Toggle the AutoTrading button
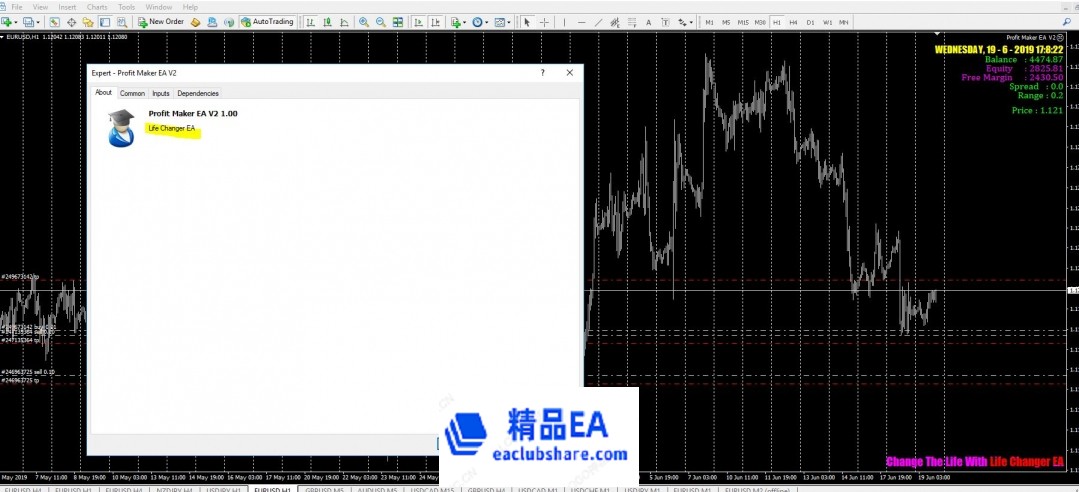 pyautogui.click(x=267, y=21)
